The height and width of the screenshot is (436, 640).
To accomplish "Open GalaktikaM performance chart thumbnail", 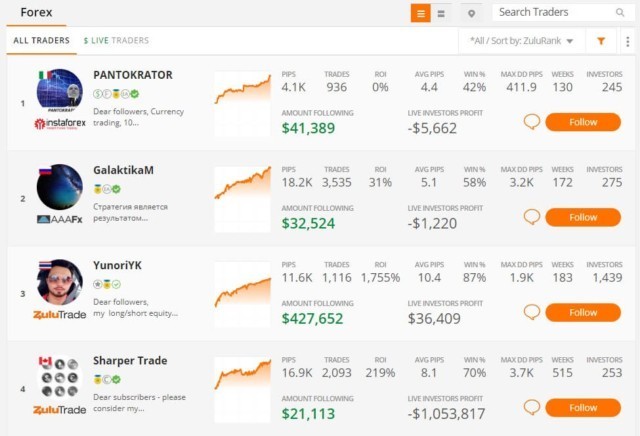I will (242, 199).
